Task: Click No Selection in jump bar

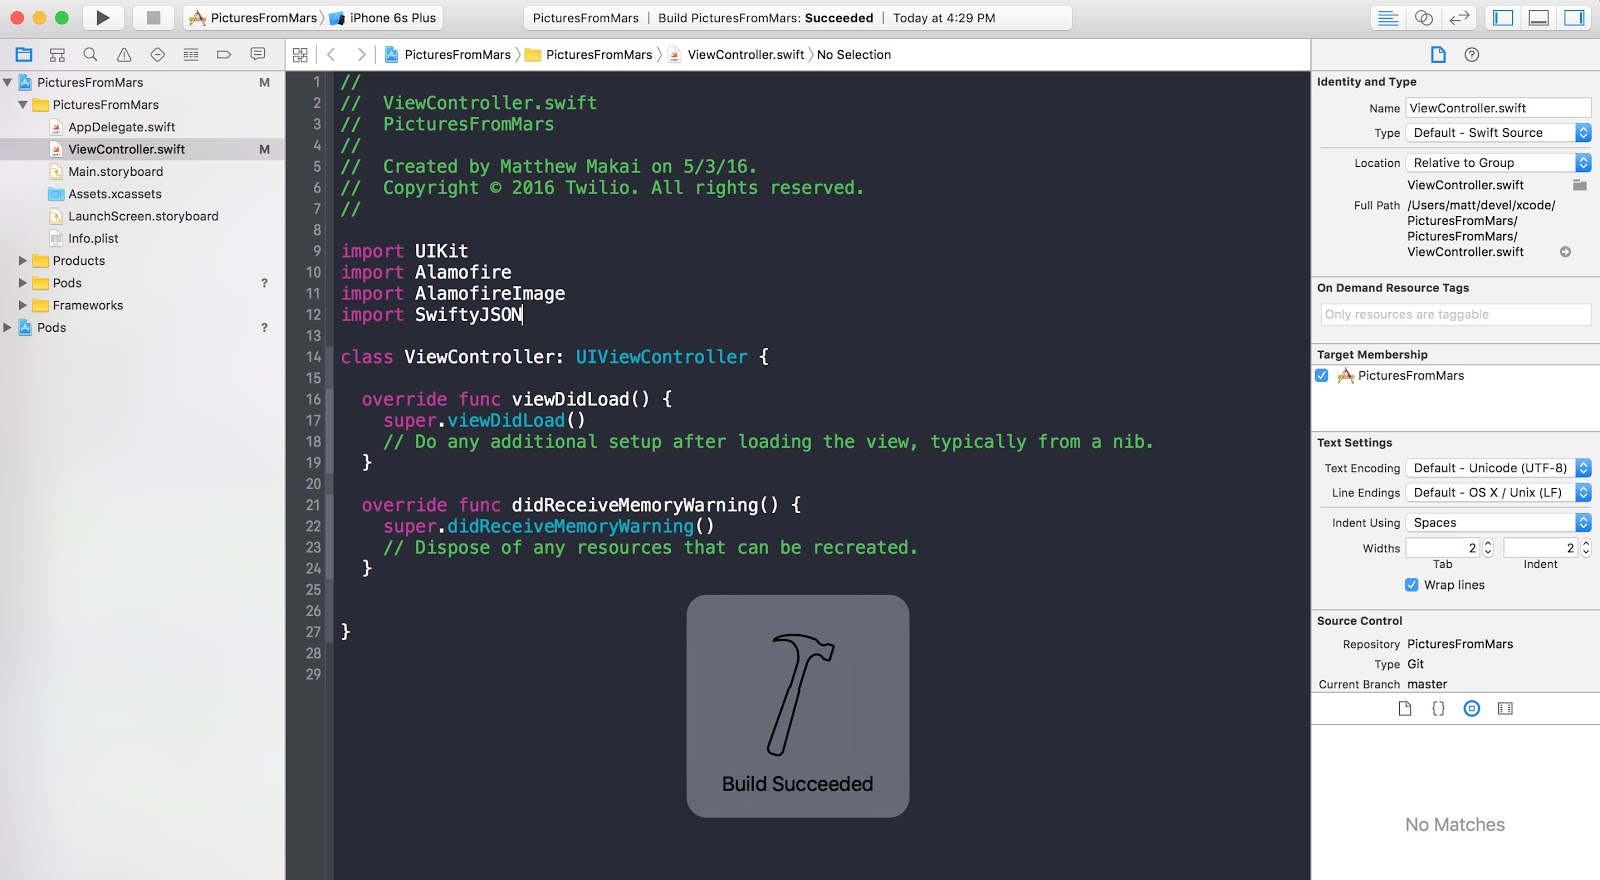Action: [854, 55]
